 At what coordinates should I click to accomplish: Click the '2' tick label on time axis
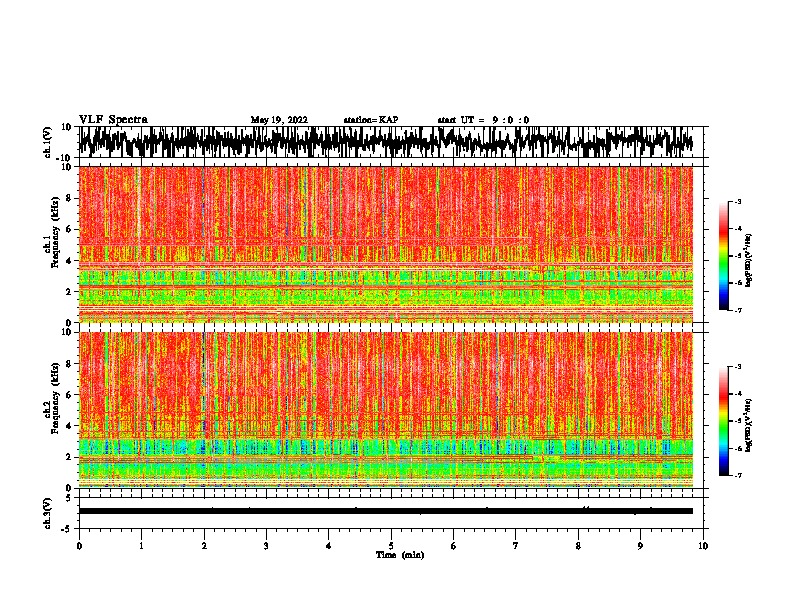[x=204, y=546]
